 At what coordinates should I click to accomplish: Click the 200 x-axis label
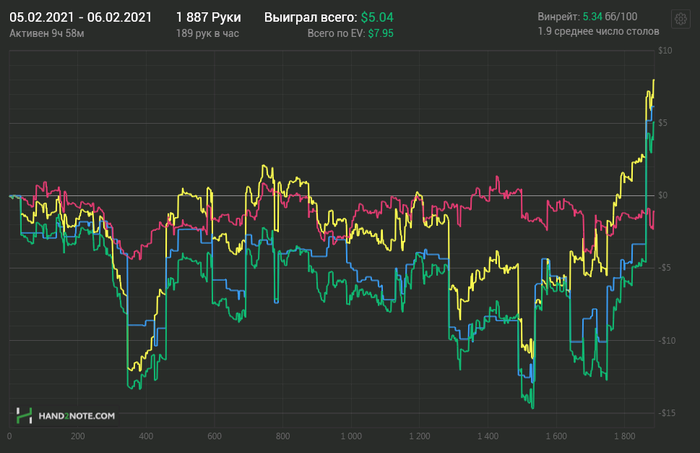click(78, 436)
